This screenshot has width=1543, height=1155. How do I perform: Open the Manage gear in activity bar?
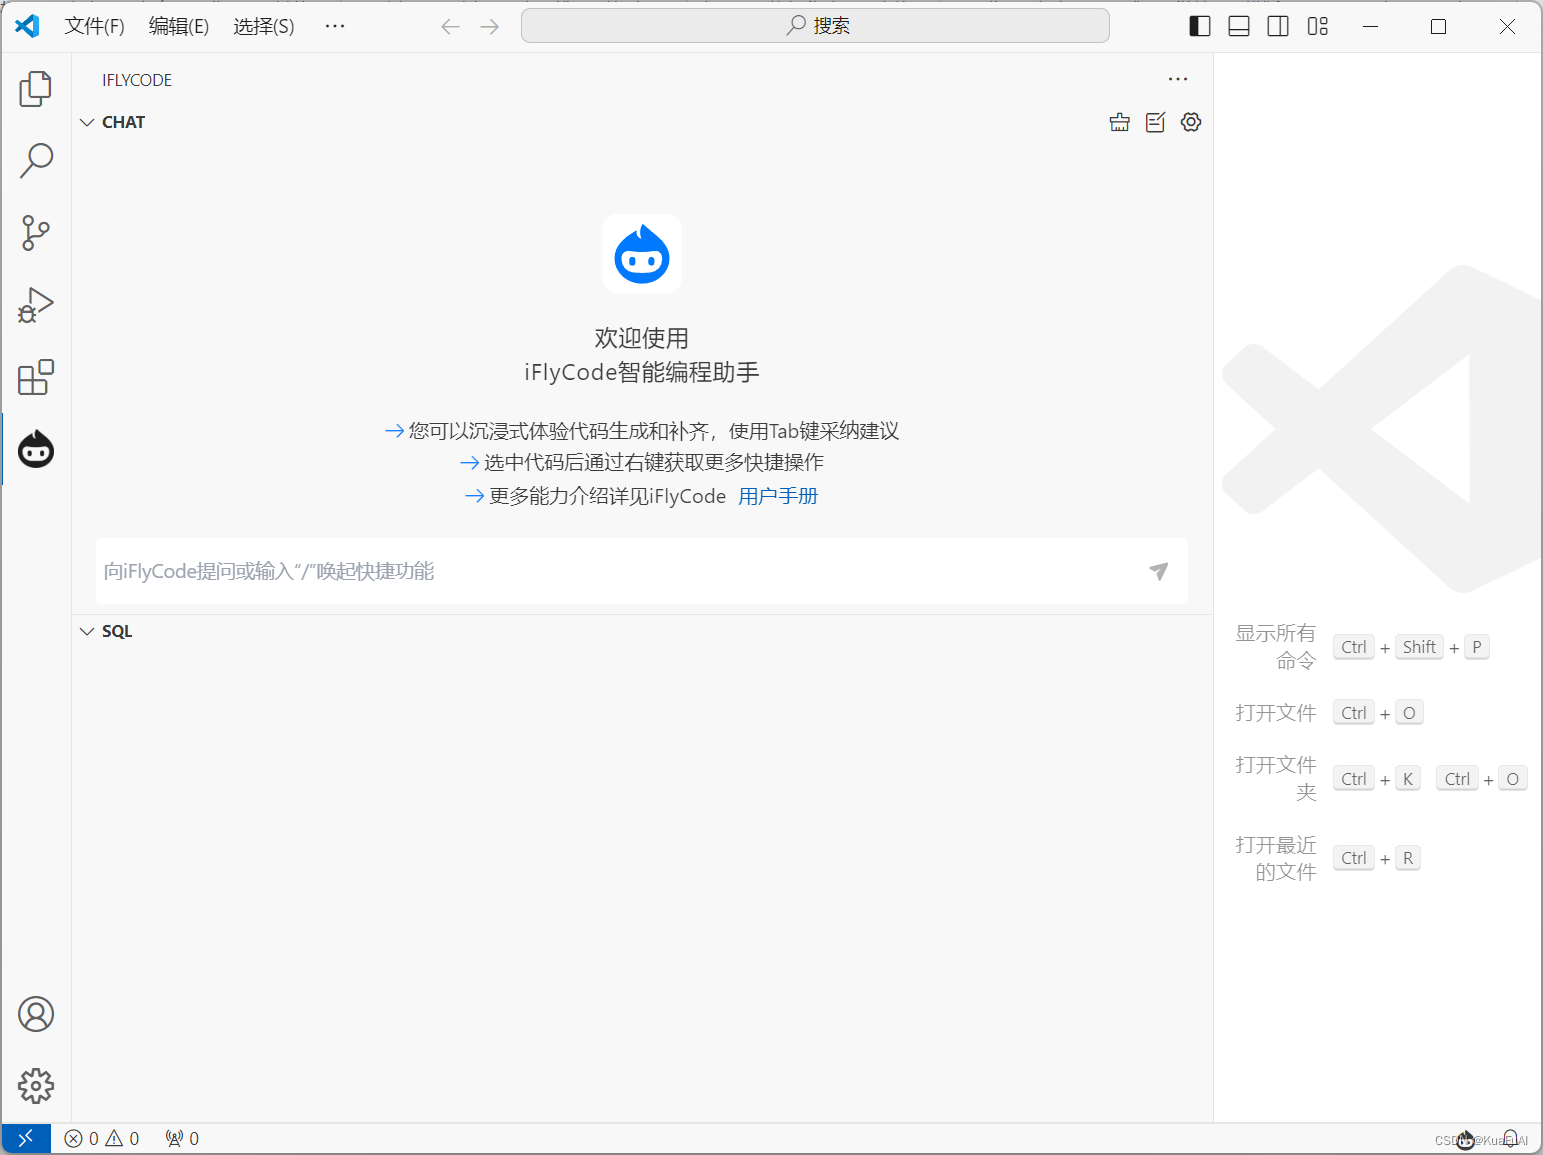point(36,1086)
